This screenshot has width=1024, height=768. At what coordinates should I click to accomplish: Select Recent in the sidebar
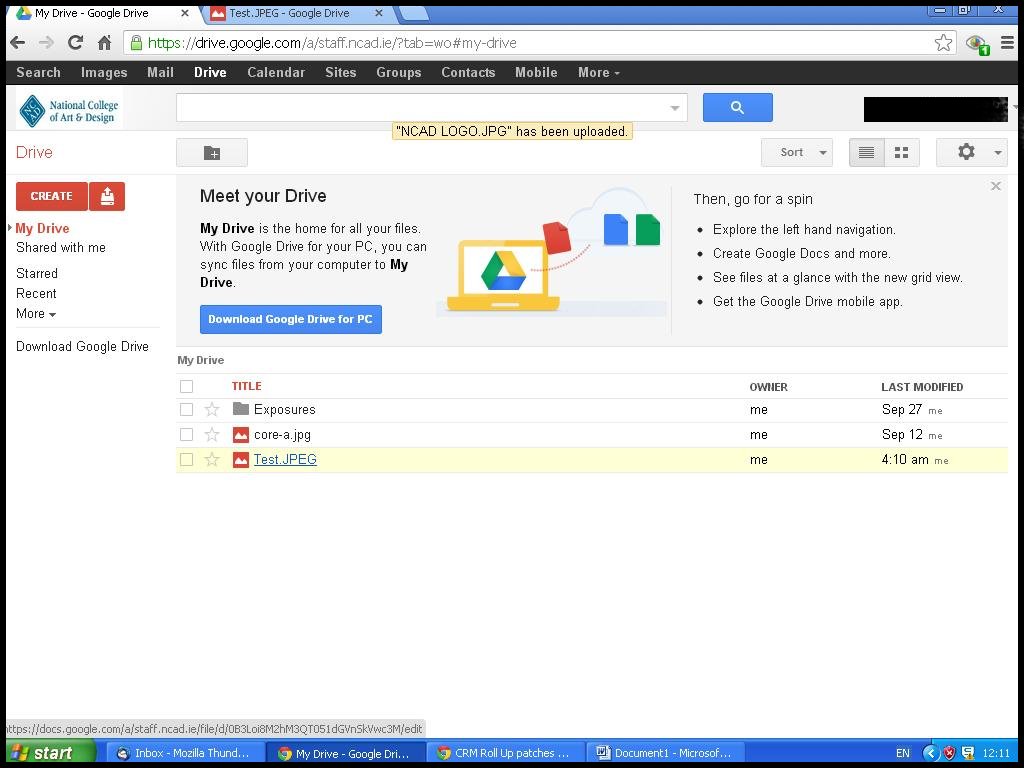pyautogui.click(x=36, y=294)
